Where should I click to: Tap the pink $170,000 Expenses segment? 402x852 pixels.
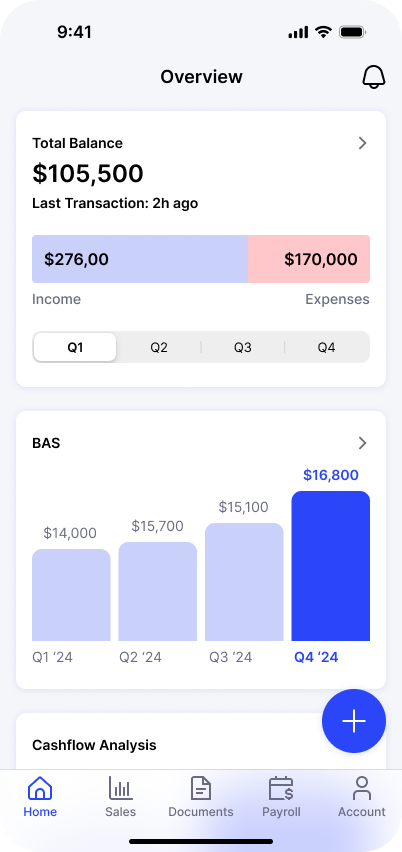point(309,259)
